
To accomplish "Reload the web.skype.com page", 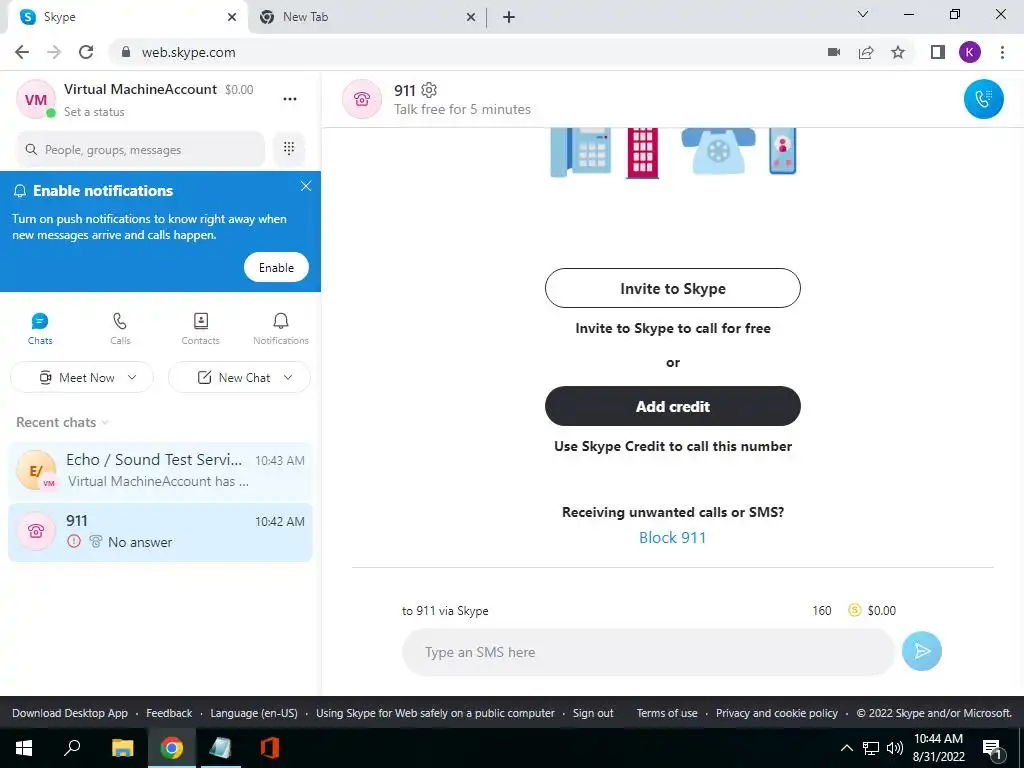I will [x=86, y=52].
